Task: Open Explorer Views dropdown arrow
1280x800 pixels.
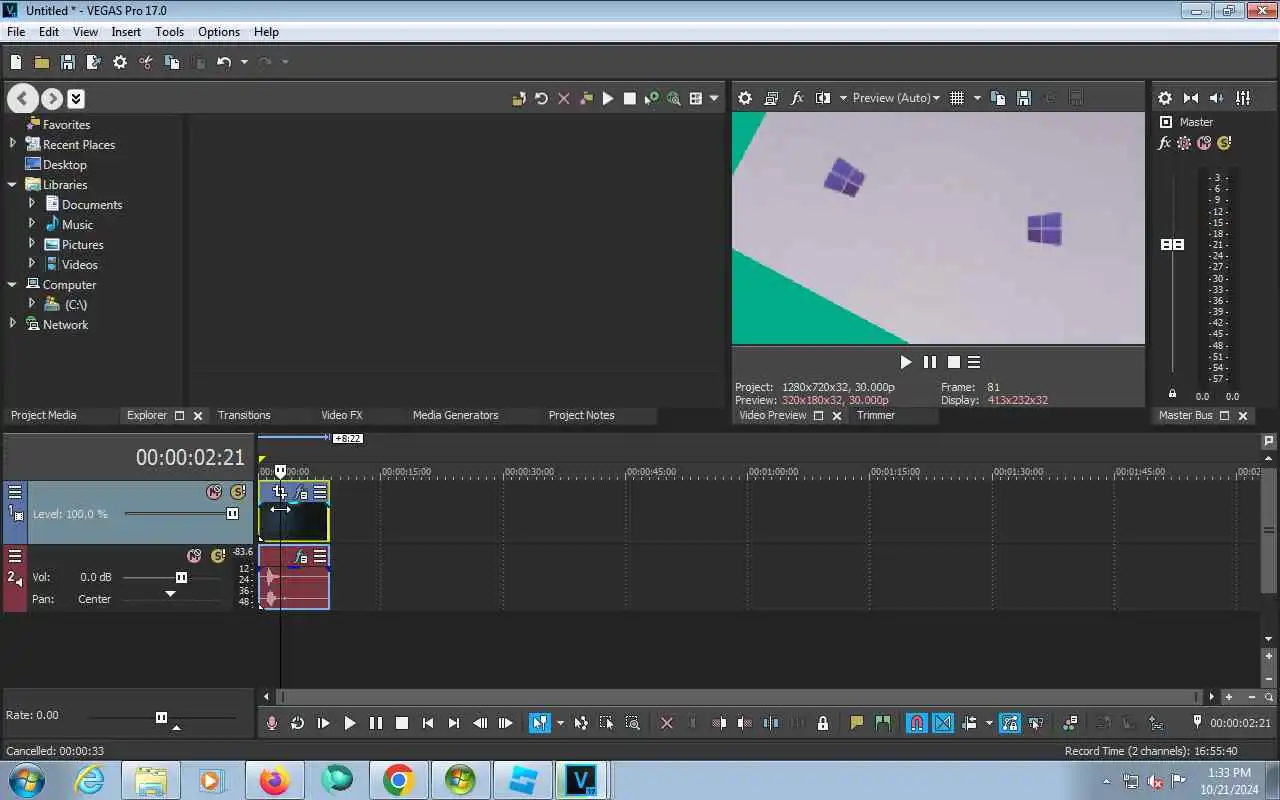Action: coord(713,98)
